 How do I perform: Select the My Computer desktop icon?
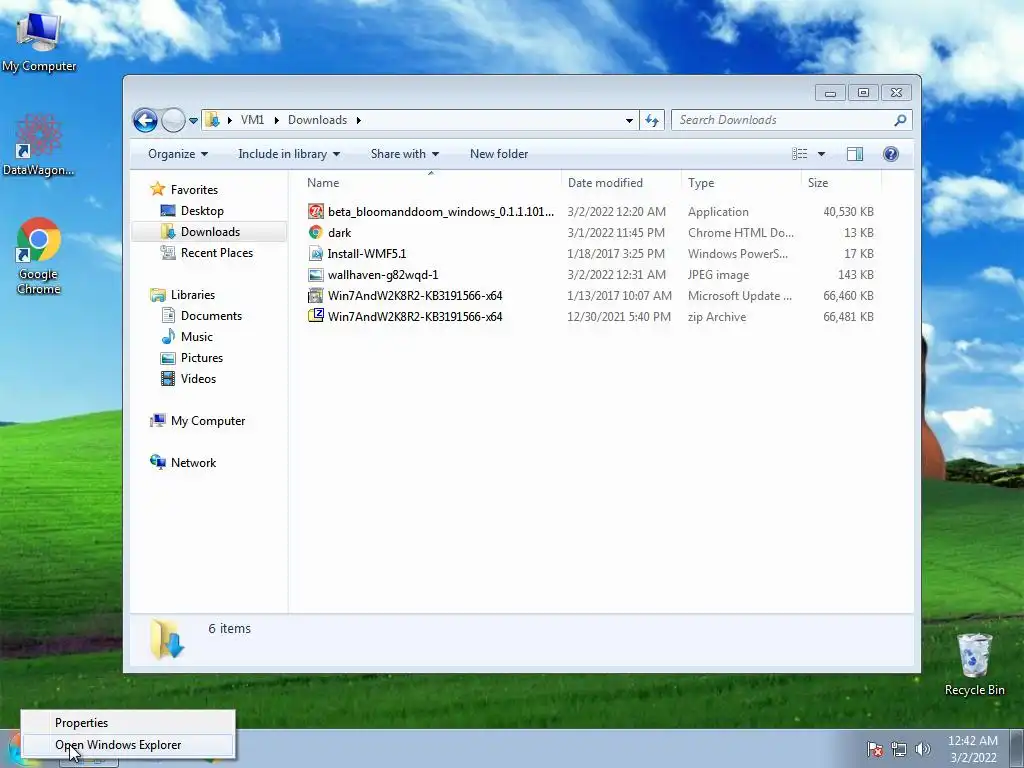tap(39, 42)
